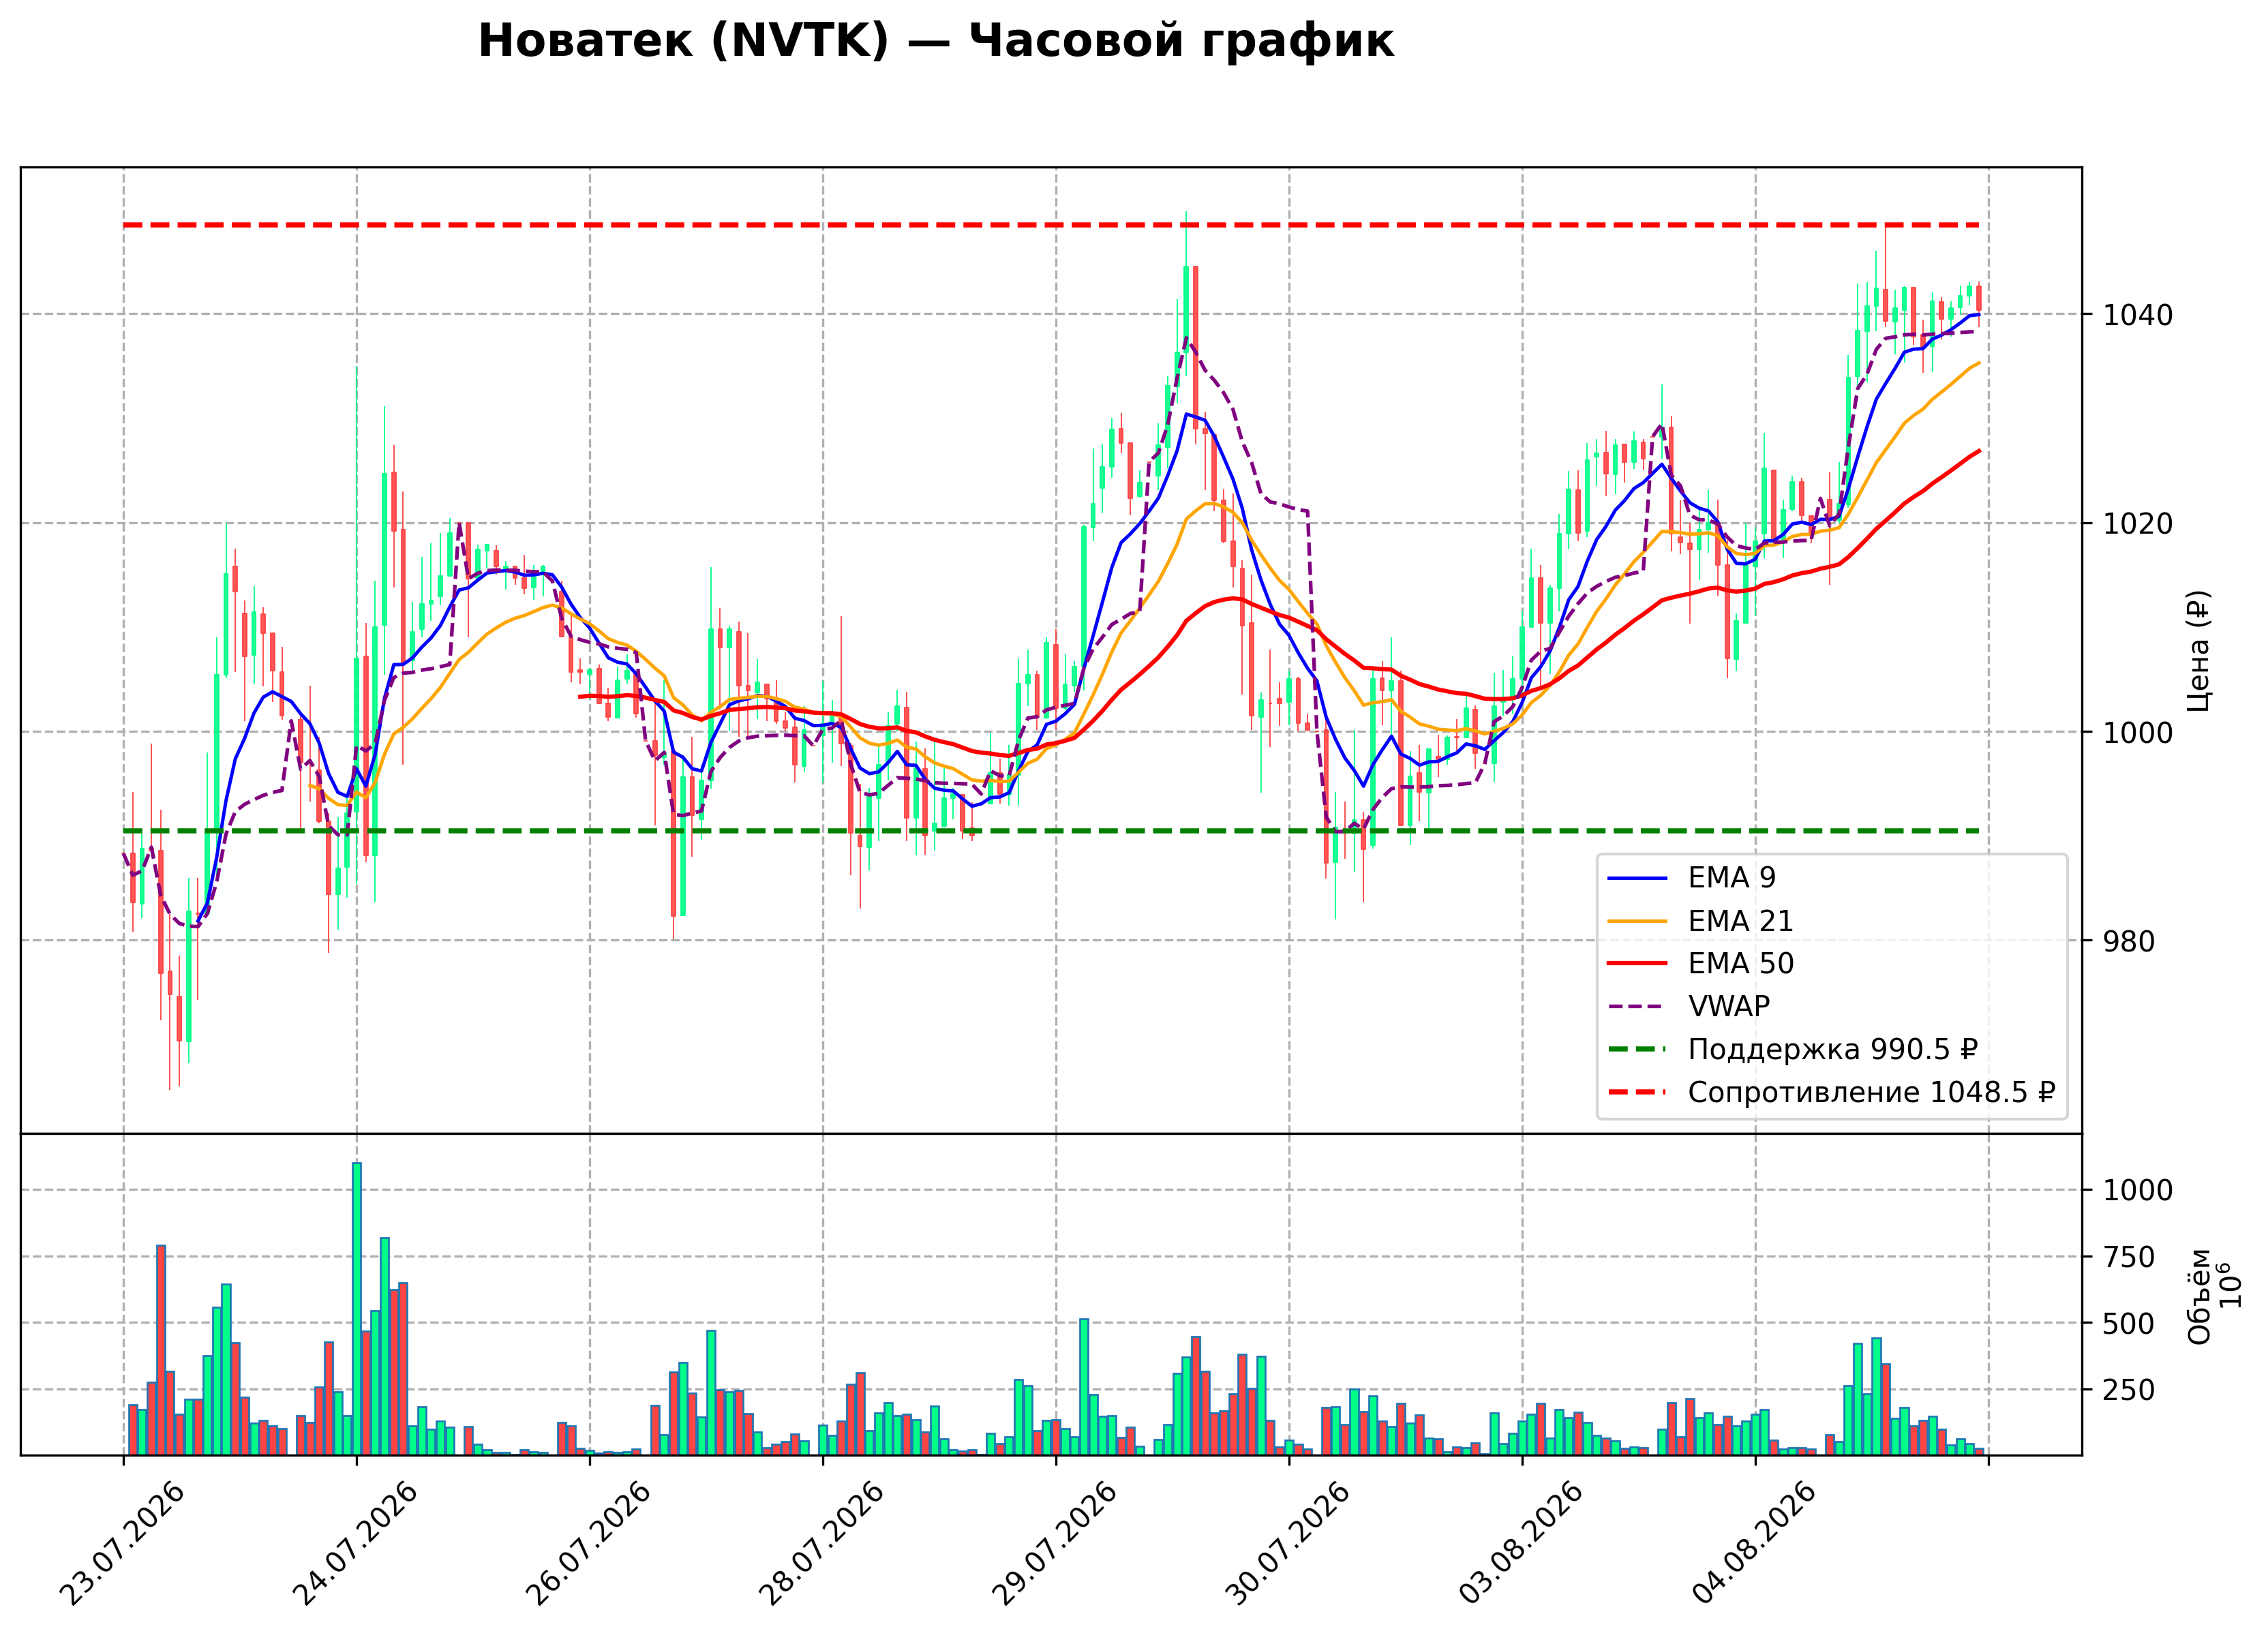Screen dimensions: 2268x1631
Task: Click the "Поддержка 990.5 ₽" legend label
Action: pos(1833,1050)
